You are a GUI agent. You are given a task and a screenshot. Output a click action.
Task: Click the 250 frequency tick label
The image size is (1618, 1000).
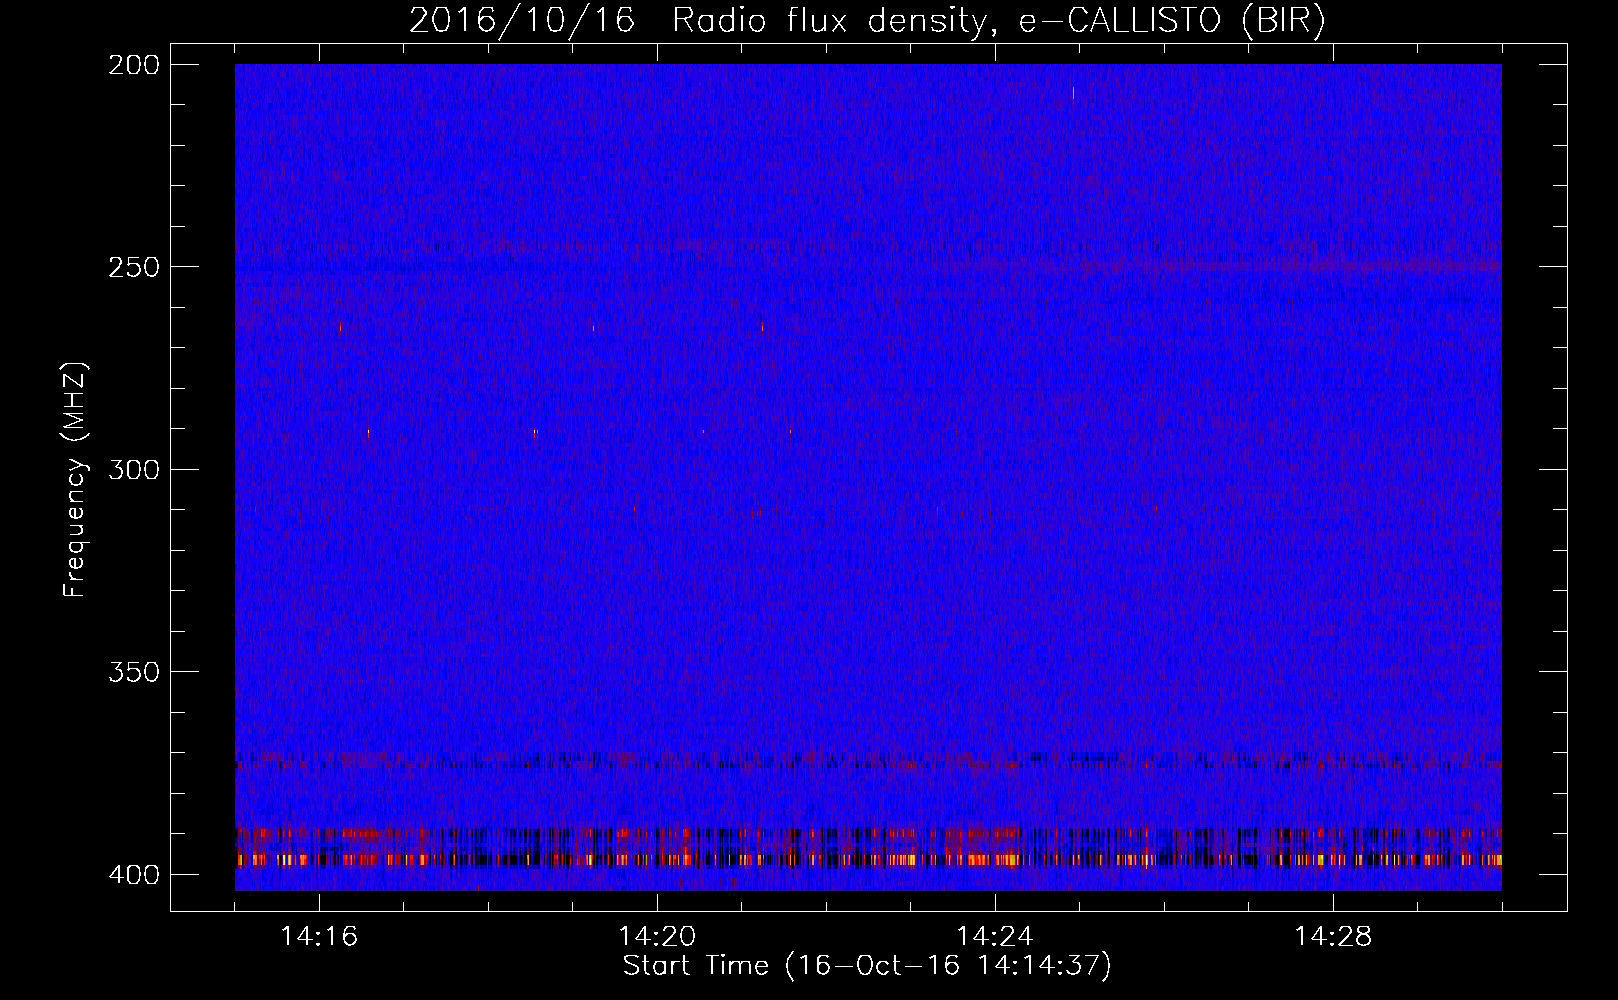click(134, 267)
